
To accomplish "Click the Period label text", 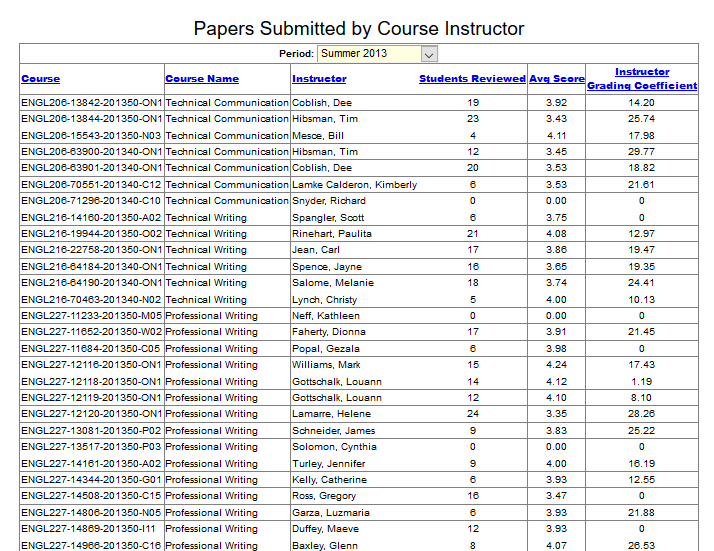I will 296,54.
